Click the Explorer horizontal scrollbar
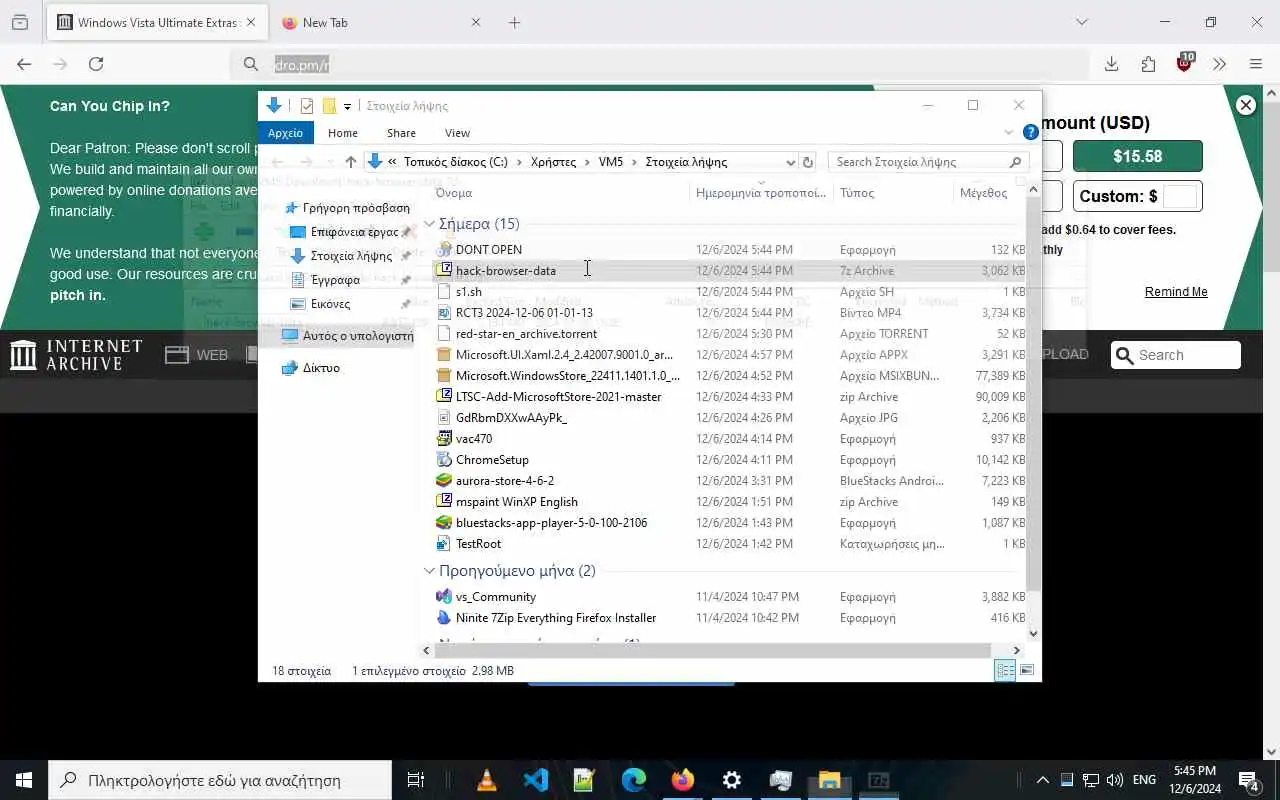1280x800 pixels. (714, 650)
